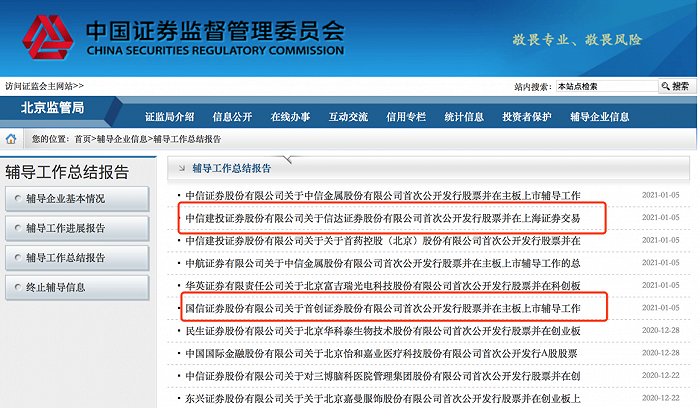Click the home icon in breadcrumb bar
Viewport: 700px width, 408px height.
11,138
